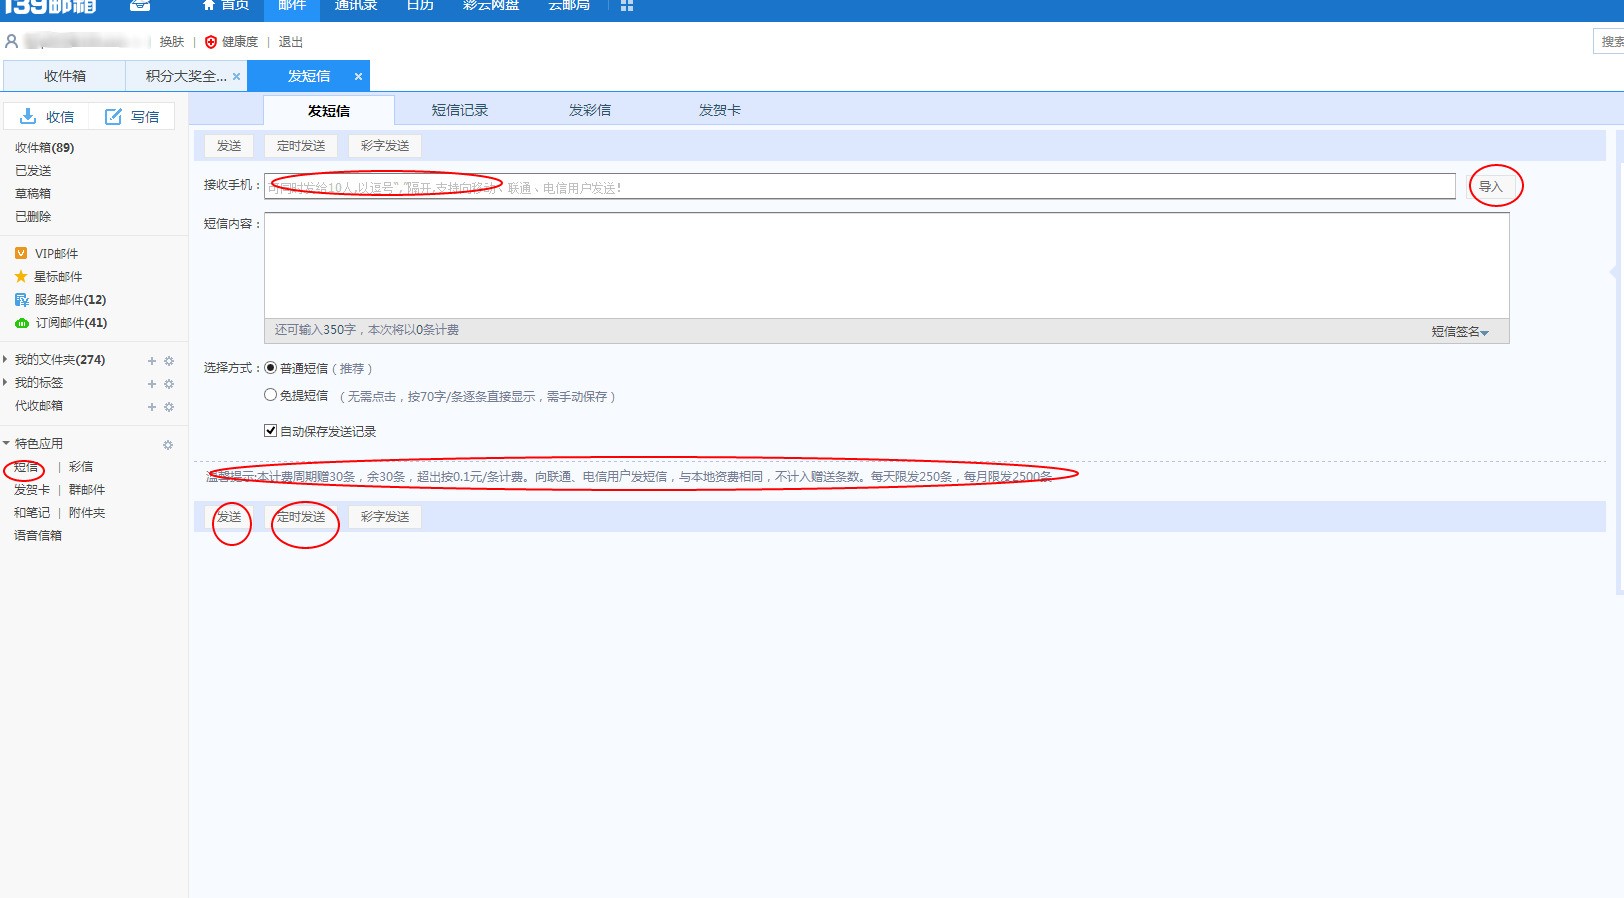Add a new folder with 我的文件夹 plus icon

[x=152, y=361]
